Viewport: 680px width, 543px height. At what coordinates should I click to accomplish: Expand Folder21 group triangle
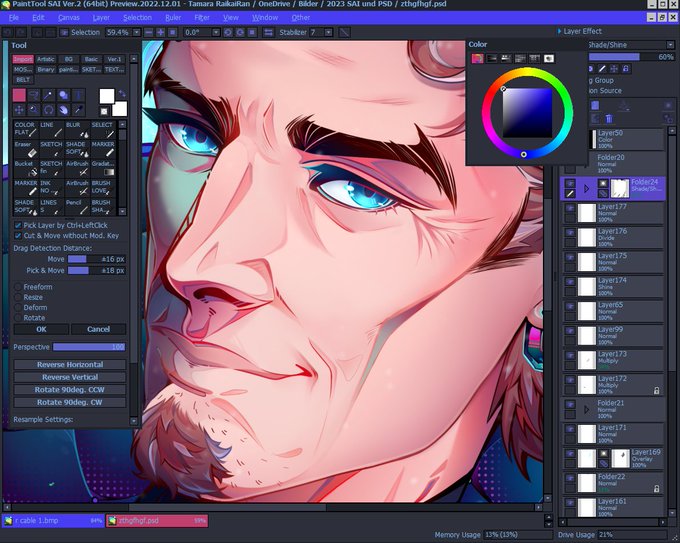[x=586, y=409]
